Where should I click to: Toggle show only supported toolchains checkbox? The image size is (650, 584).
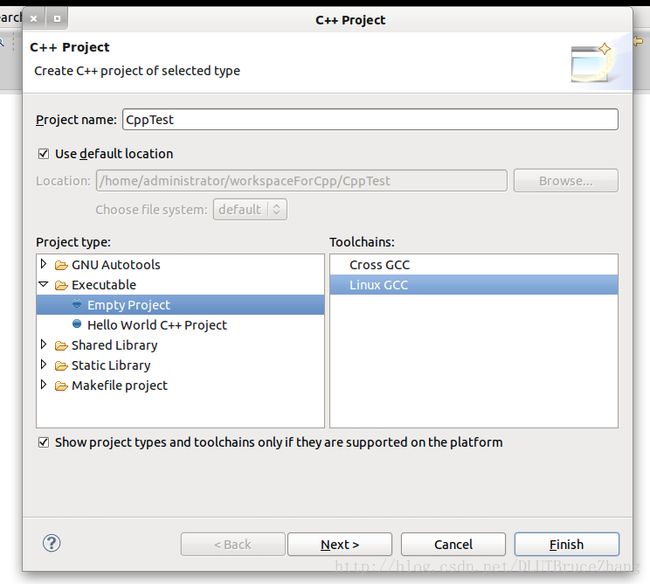[44, 442]
